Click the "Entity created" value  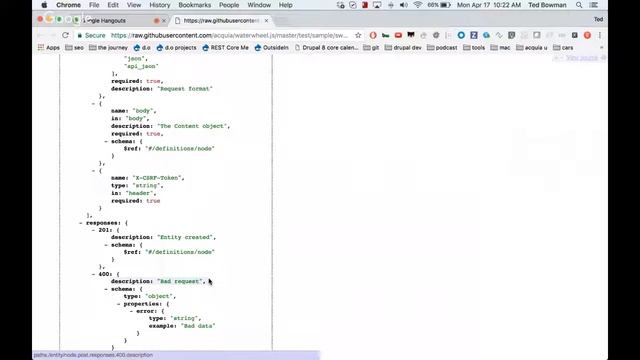(185, 237)
